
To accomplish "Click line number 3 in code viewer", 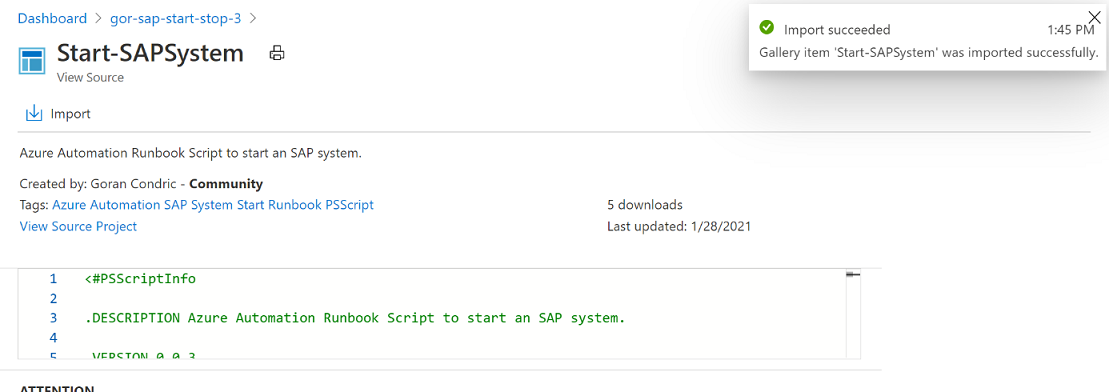I will (x=53, y=318).
